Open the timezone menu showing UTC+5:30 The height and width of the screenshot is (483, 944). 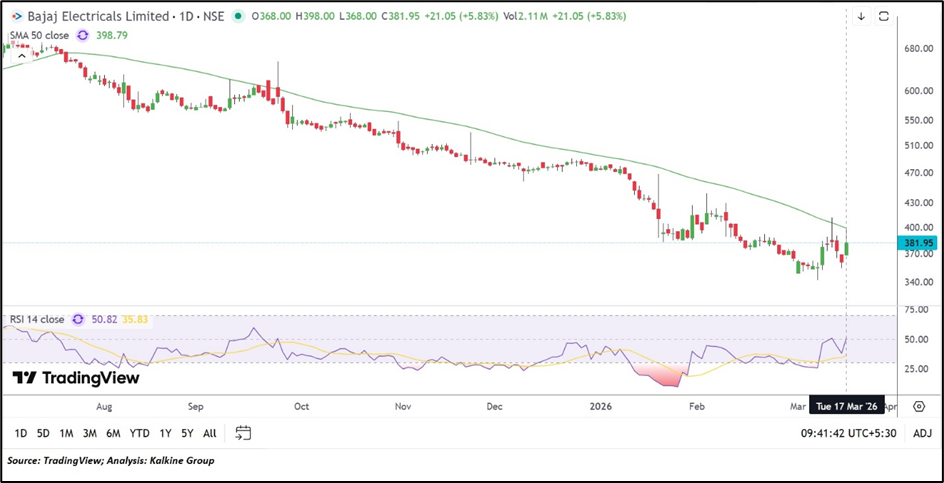pyautogui.click(x=848, y=433)
